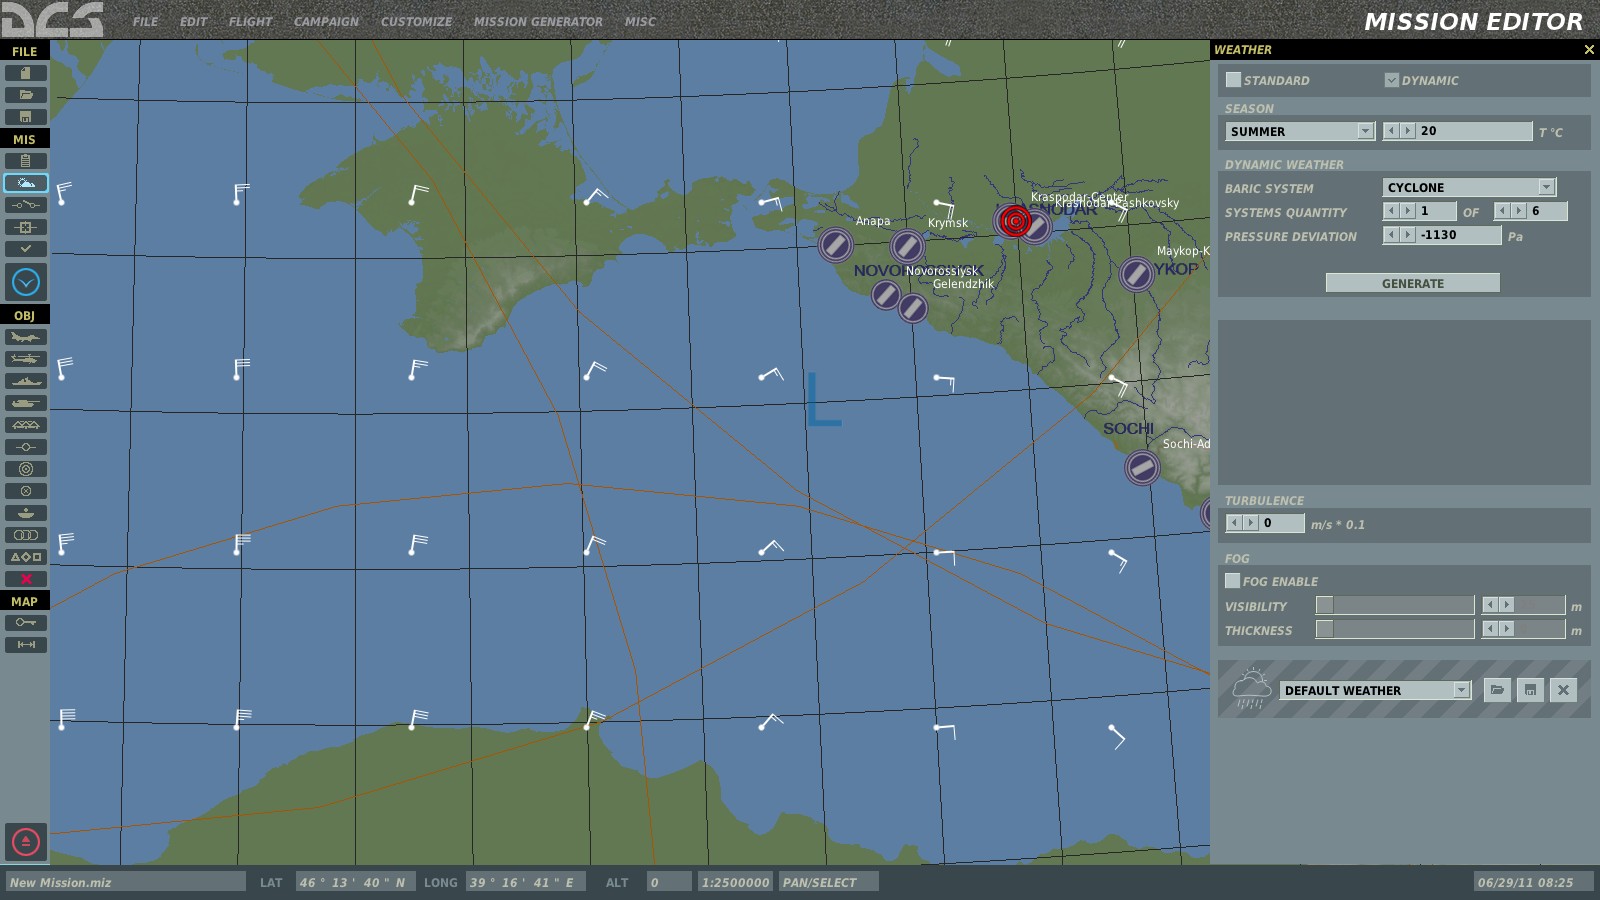Open the Baric System Cyclone dropdown
The height and width of the screenshot is (900, 1600).
(1470, 187)
